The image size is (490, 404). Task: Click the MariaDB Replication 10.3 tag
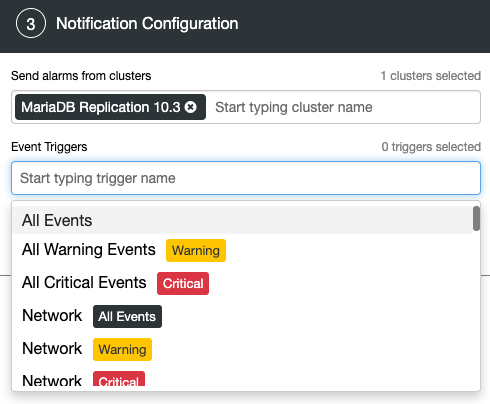point(101,107)
